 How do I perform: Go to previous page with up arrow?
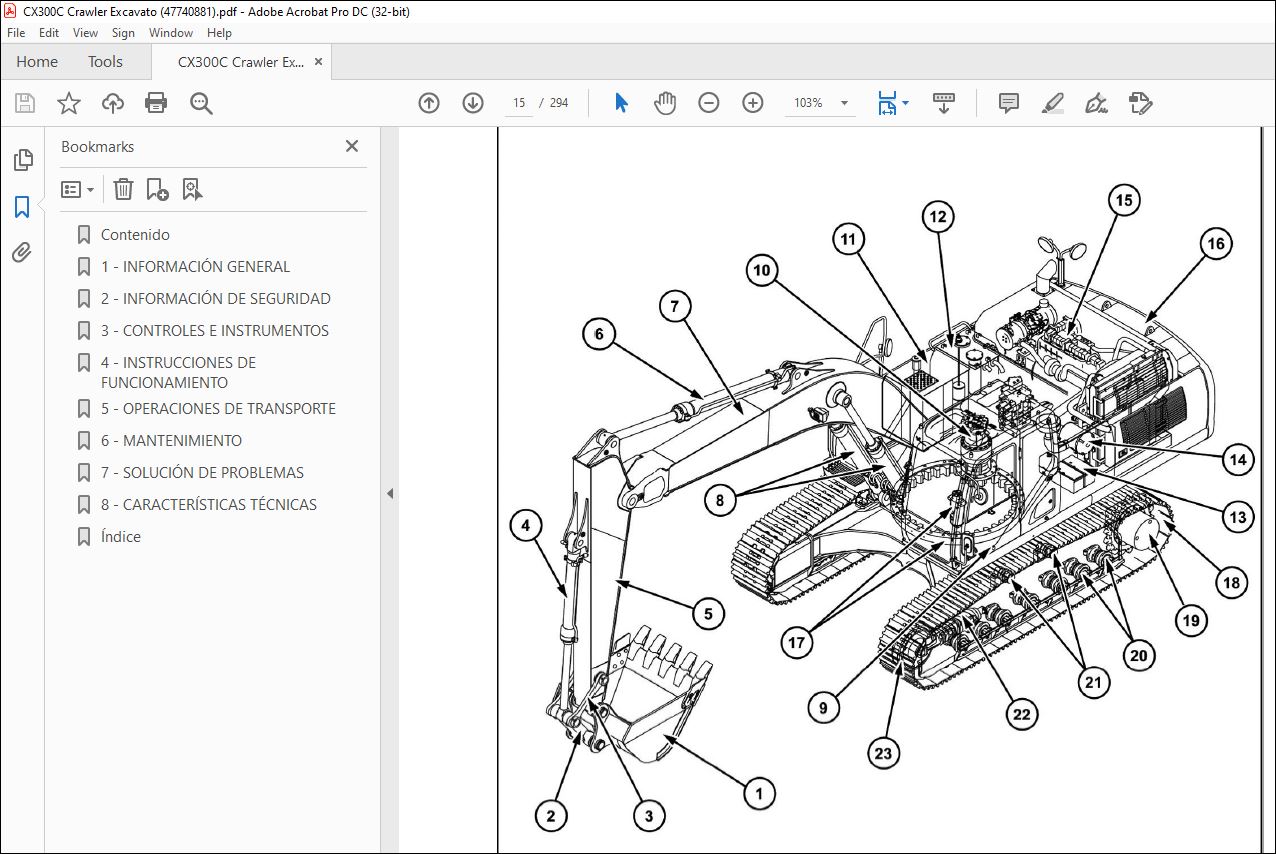point(429,103)
